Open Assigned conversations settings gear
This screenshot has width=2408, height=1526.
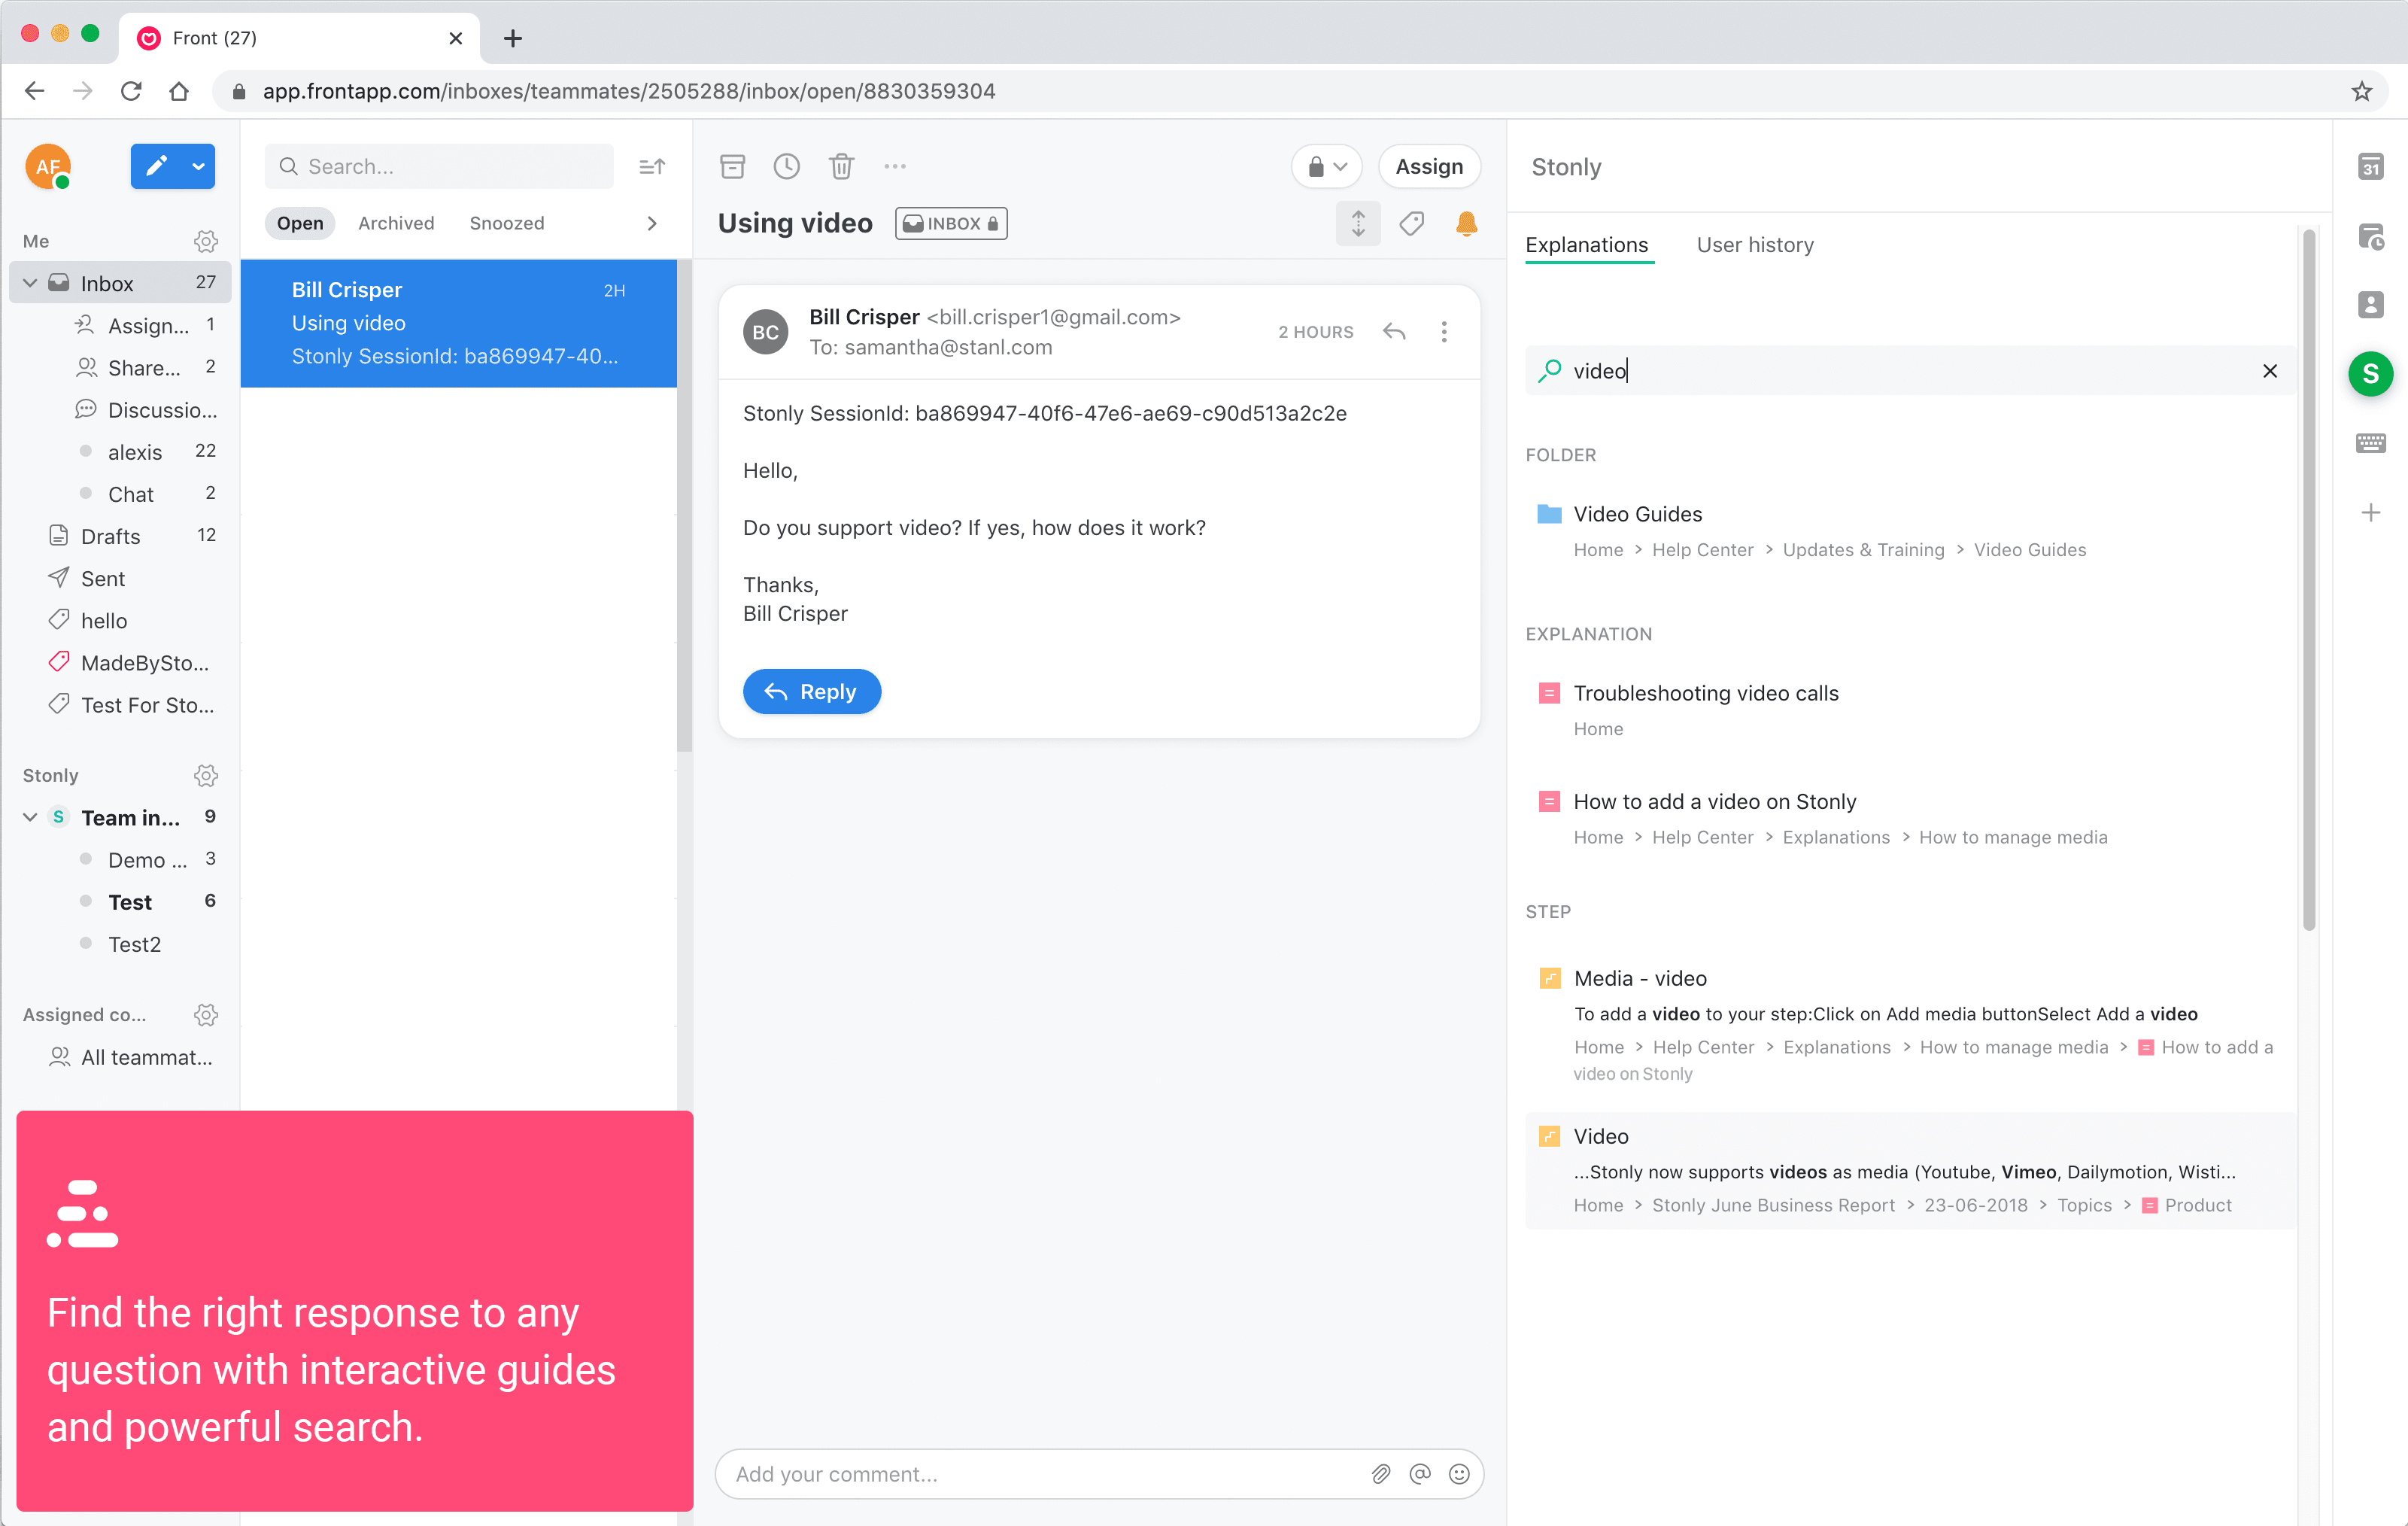206,1014
